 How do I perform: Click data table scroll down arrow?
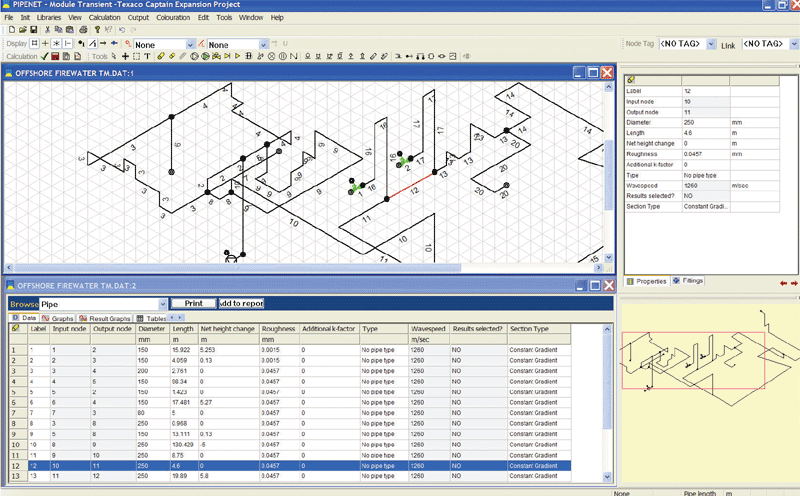point(607,477)
